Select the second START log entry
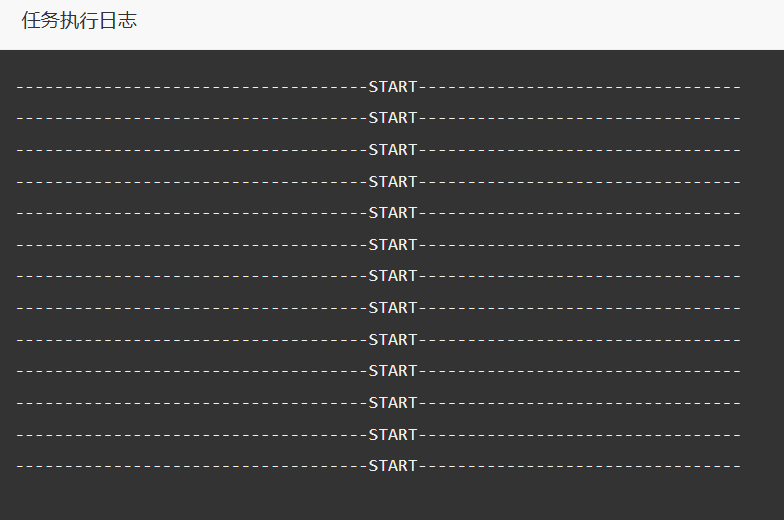The image size is (784, 520). tap(378, 118)
